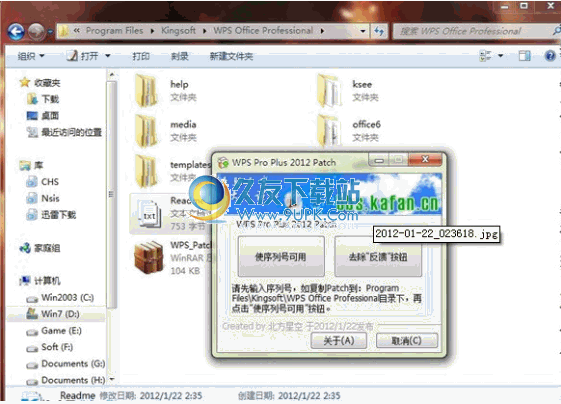The width and height of the screenshot is (561, 404).
Task: Click the 桌面 desktop icon in sidebar
Action: (x=32, y=116)
